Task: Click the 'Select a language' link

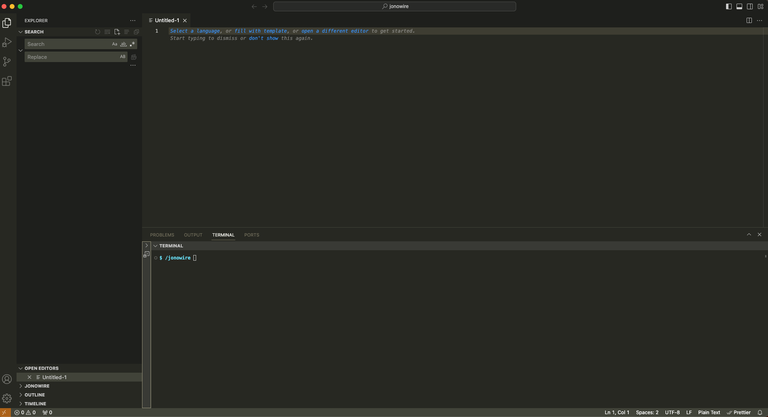Action: point(195,31)
